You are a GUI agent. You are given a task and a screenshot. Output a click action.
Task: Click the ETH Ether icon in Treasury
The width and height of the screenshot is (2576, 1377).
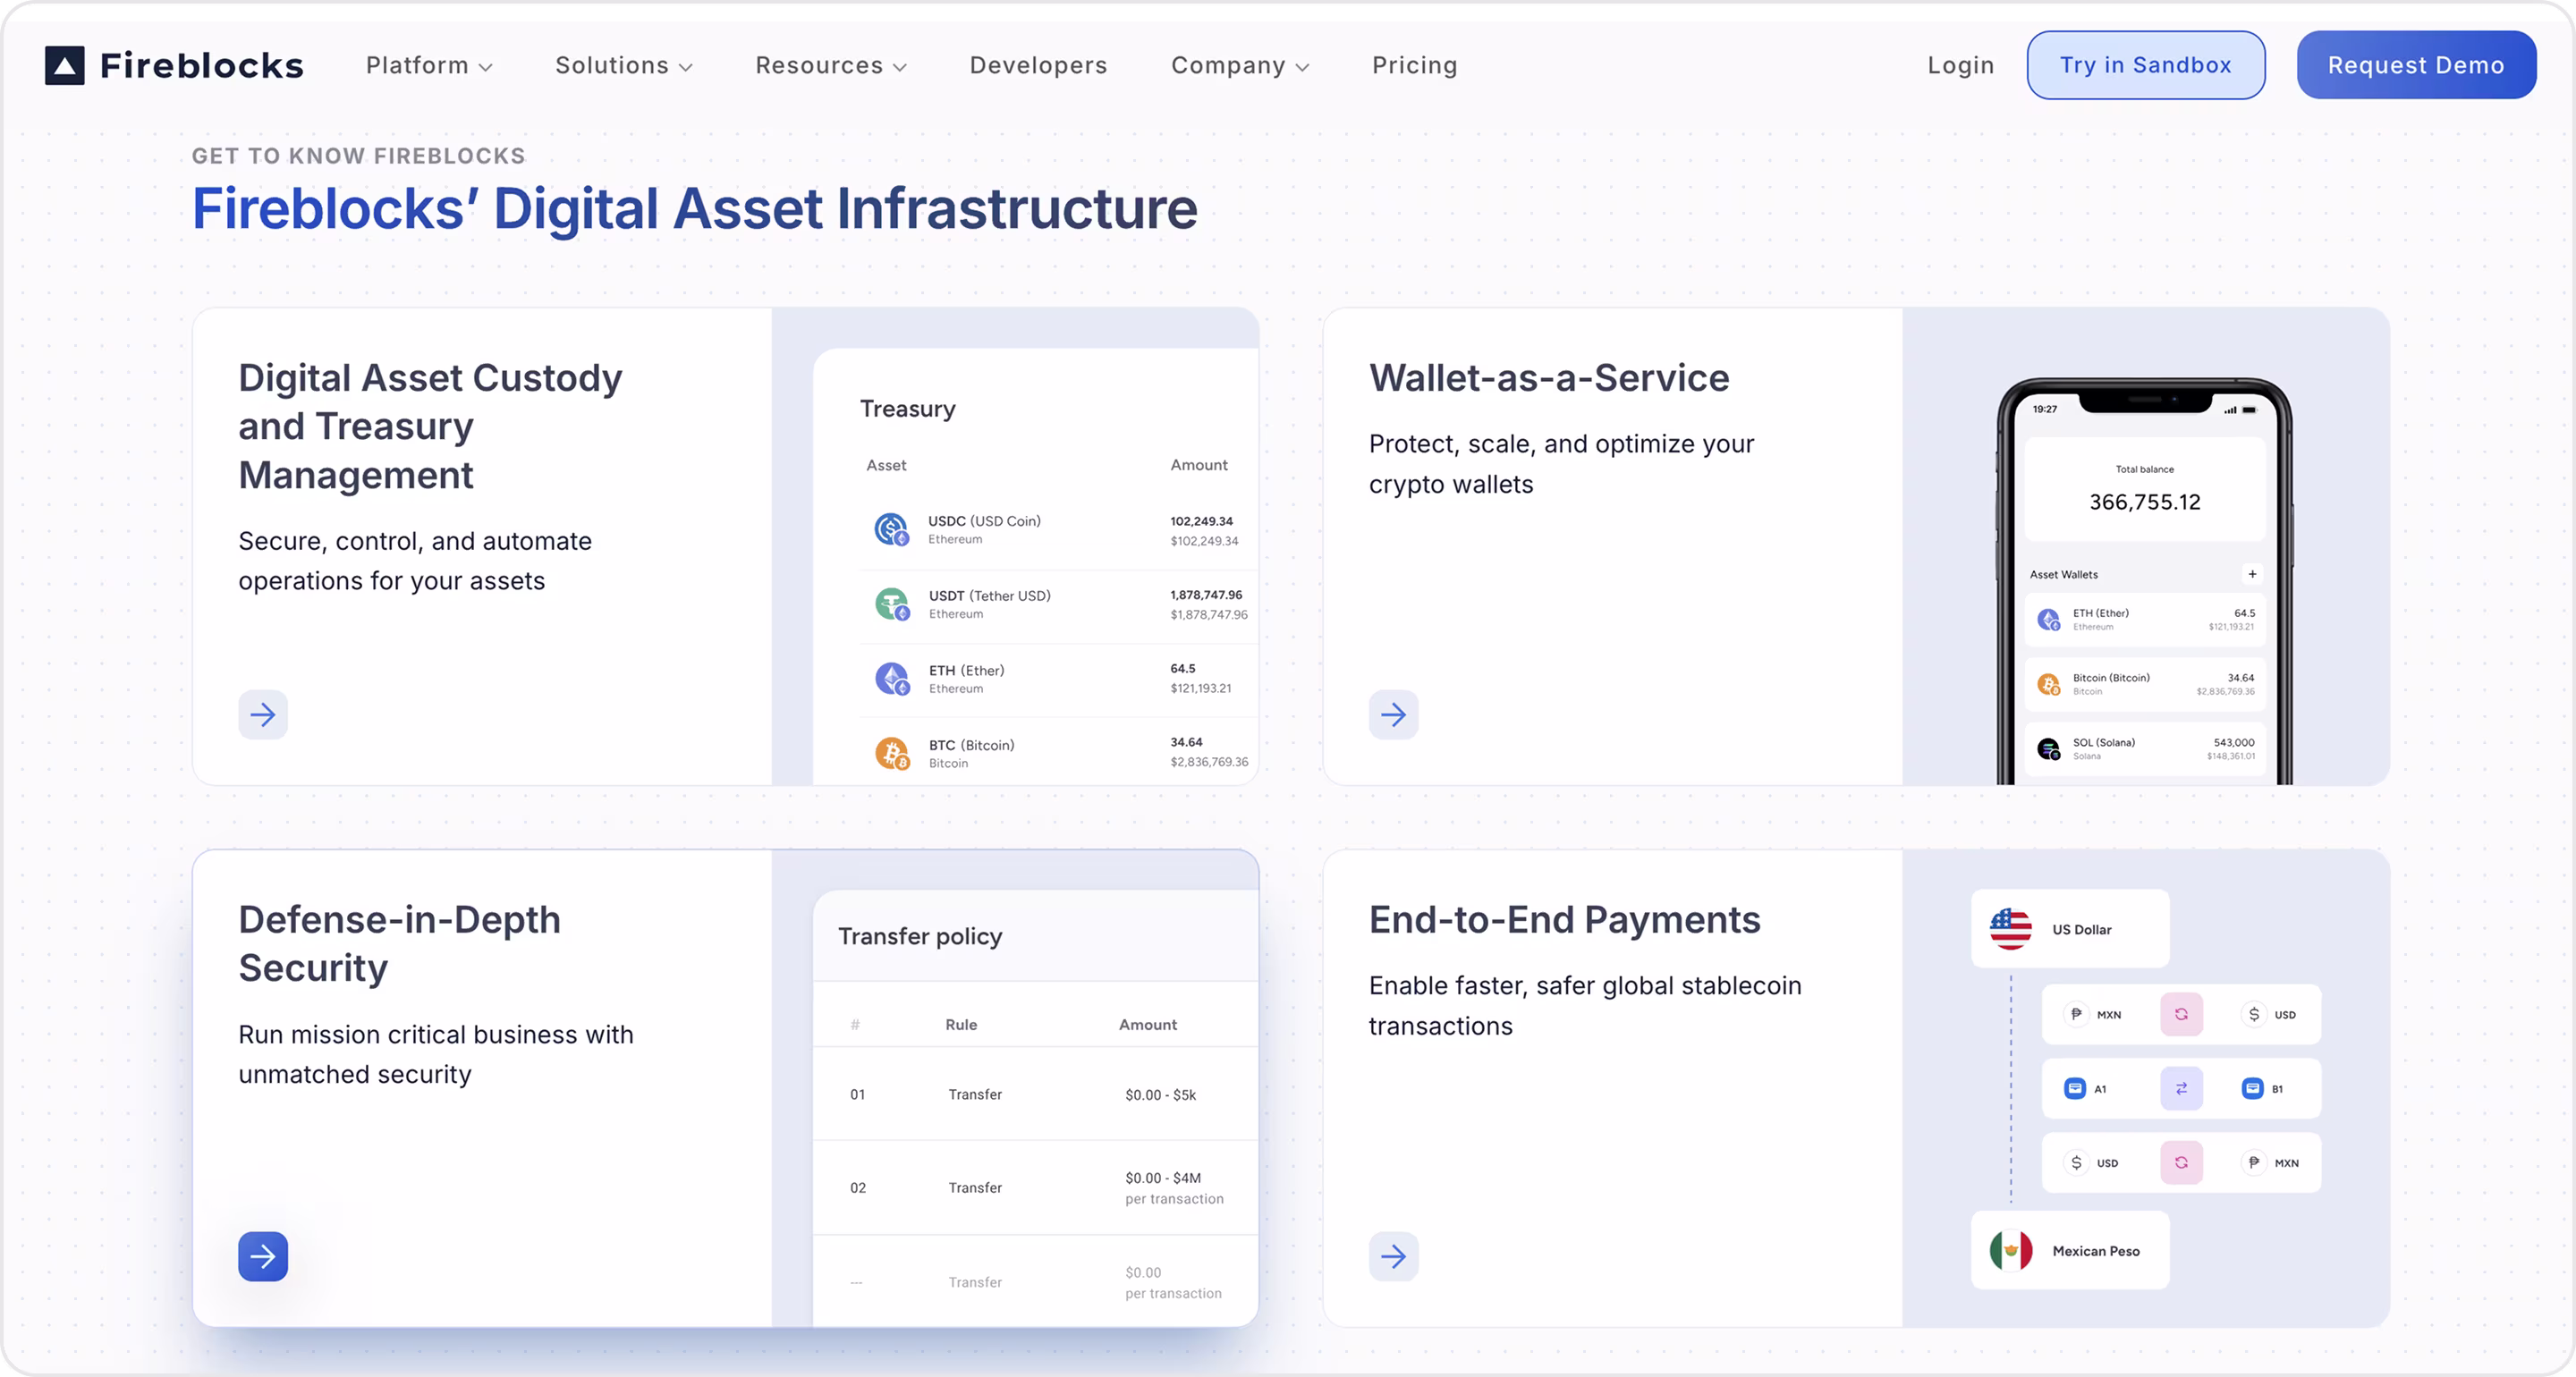pyautogui.click(x=891, y=679)
